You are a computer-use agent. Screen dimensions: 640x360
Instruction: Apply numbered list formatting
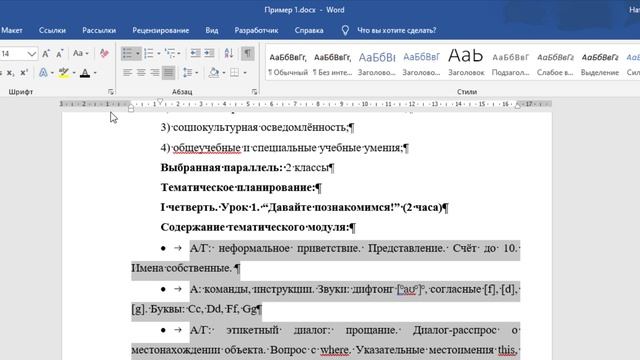pyautogui.click(x=149, y=53)
